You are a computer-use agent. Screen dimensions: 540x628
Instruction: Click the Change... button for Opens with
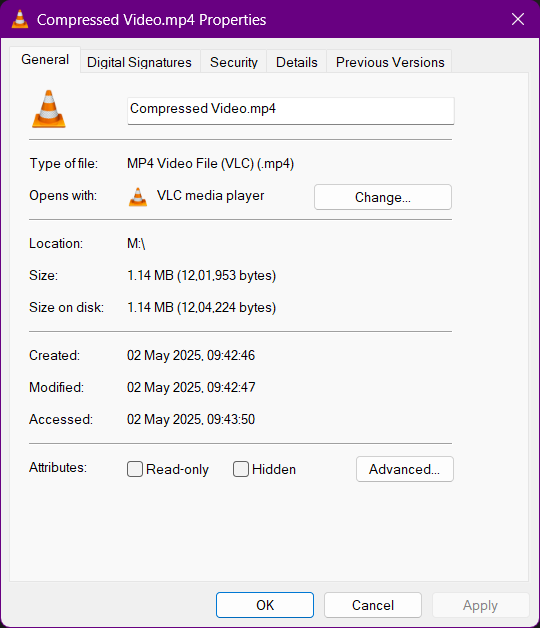coord(383,197)
